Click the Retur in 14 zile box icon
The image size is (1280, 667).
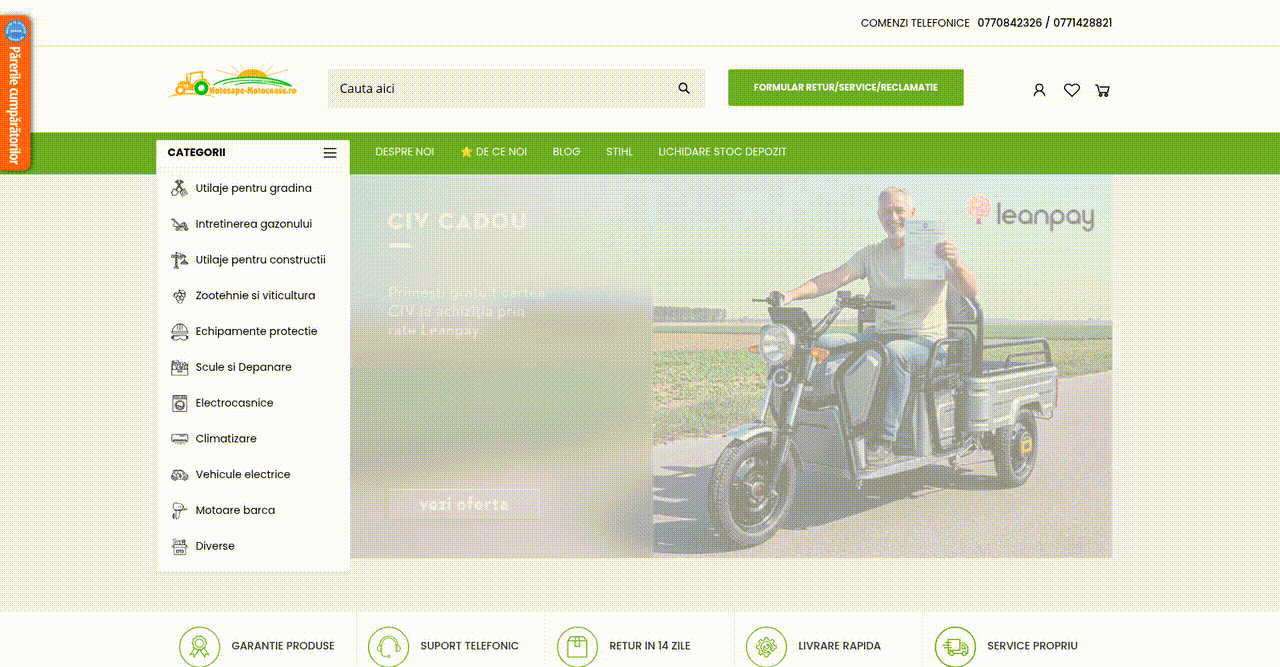[x=577, y=646]
